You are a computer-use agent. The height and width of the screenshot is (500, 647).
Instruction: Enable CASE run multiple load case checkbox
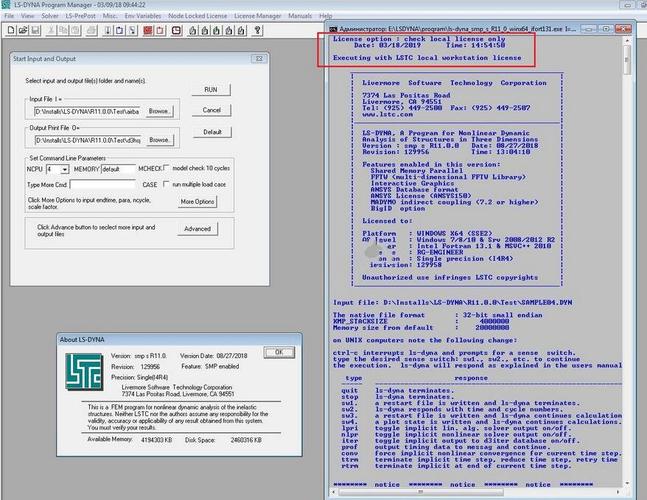[x=166, y=184]
